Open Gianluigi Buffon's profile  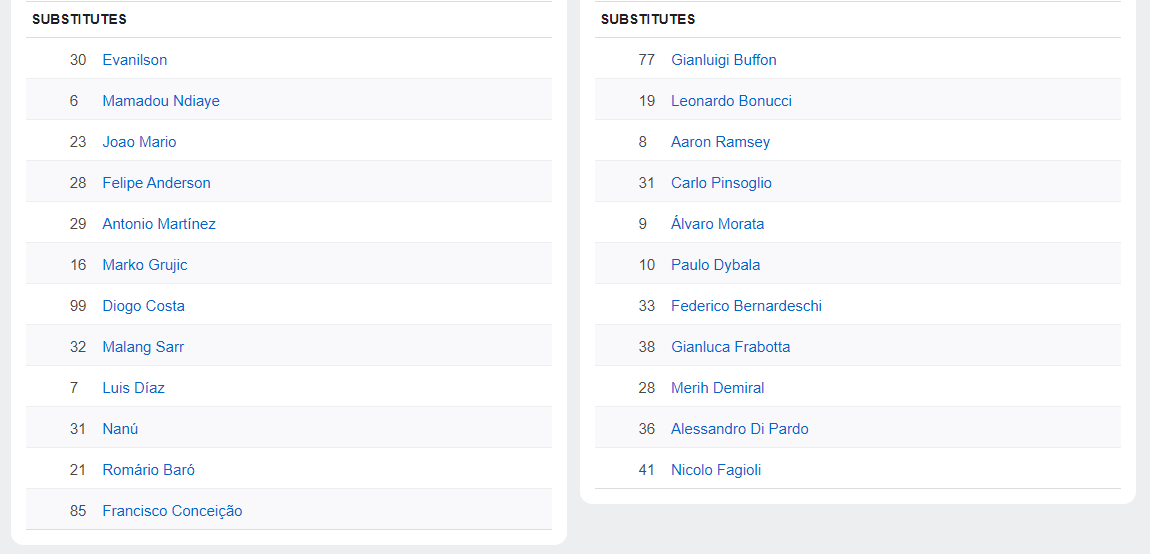[x=723, y=60]
